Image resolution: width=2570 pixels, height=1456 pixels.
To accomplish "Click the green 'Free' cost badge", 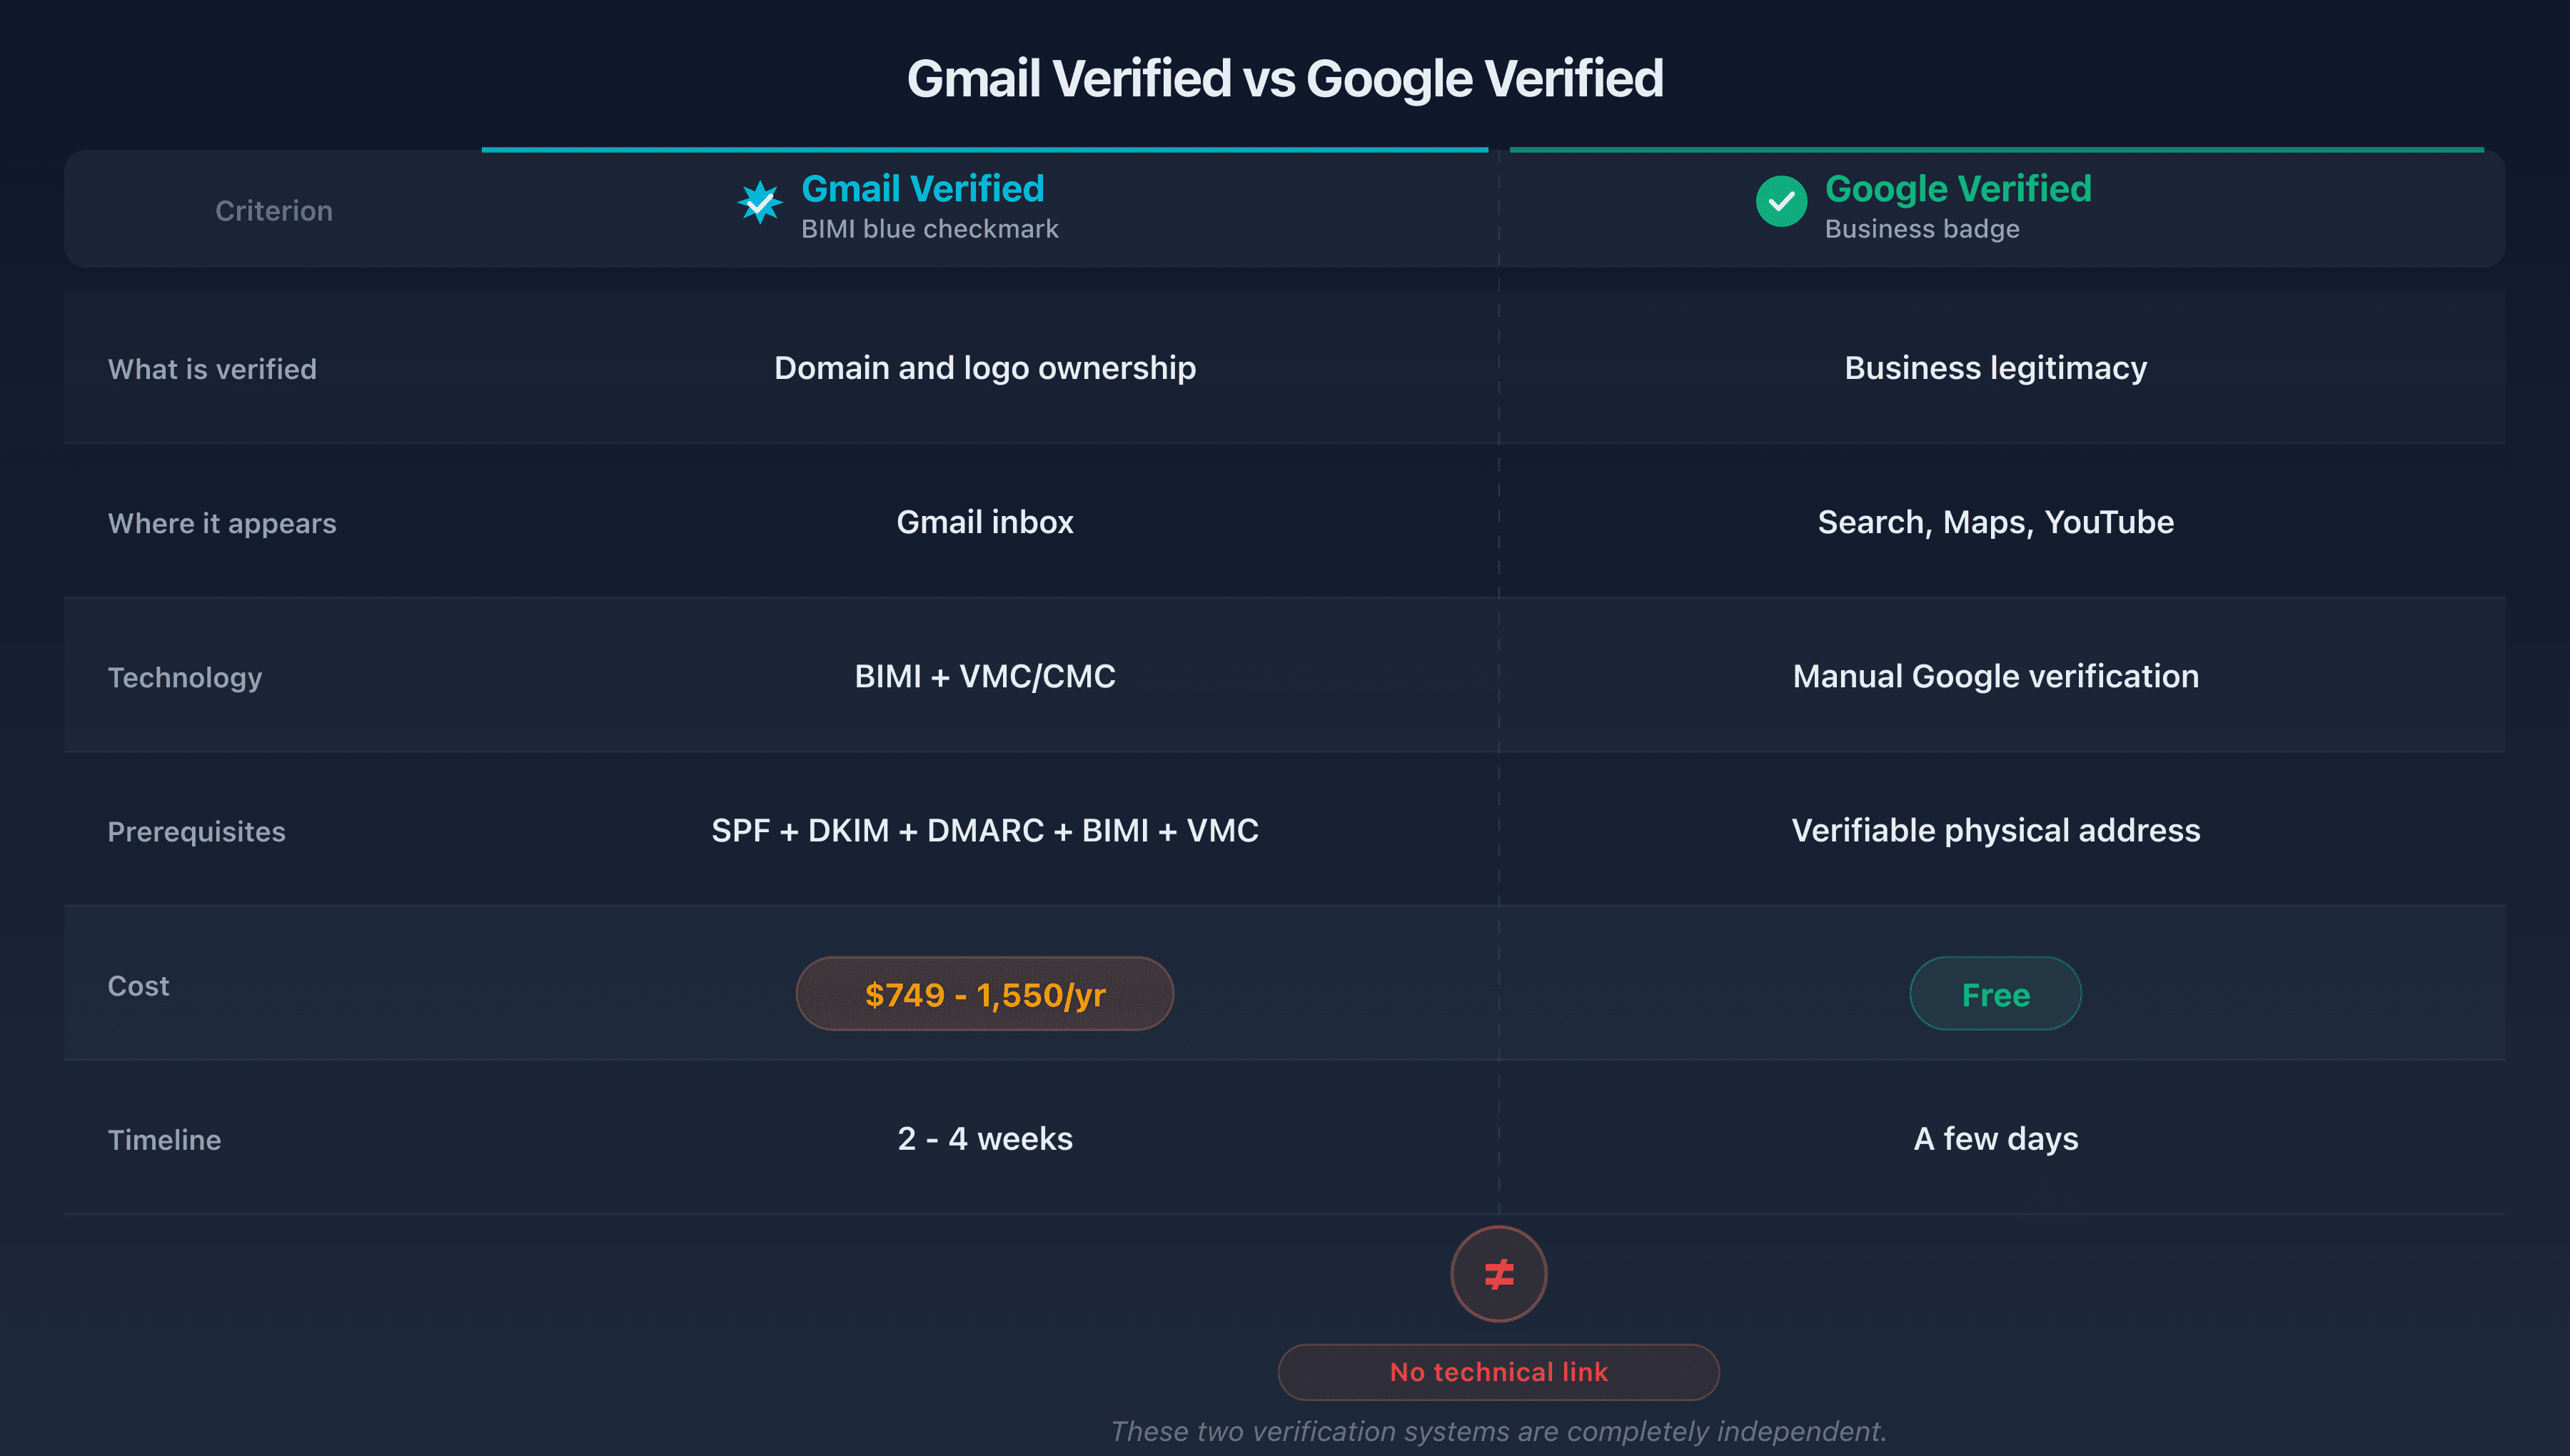I will tap(1995, 994).
